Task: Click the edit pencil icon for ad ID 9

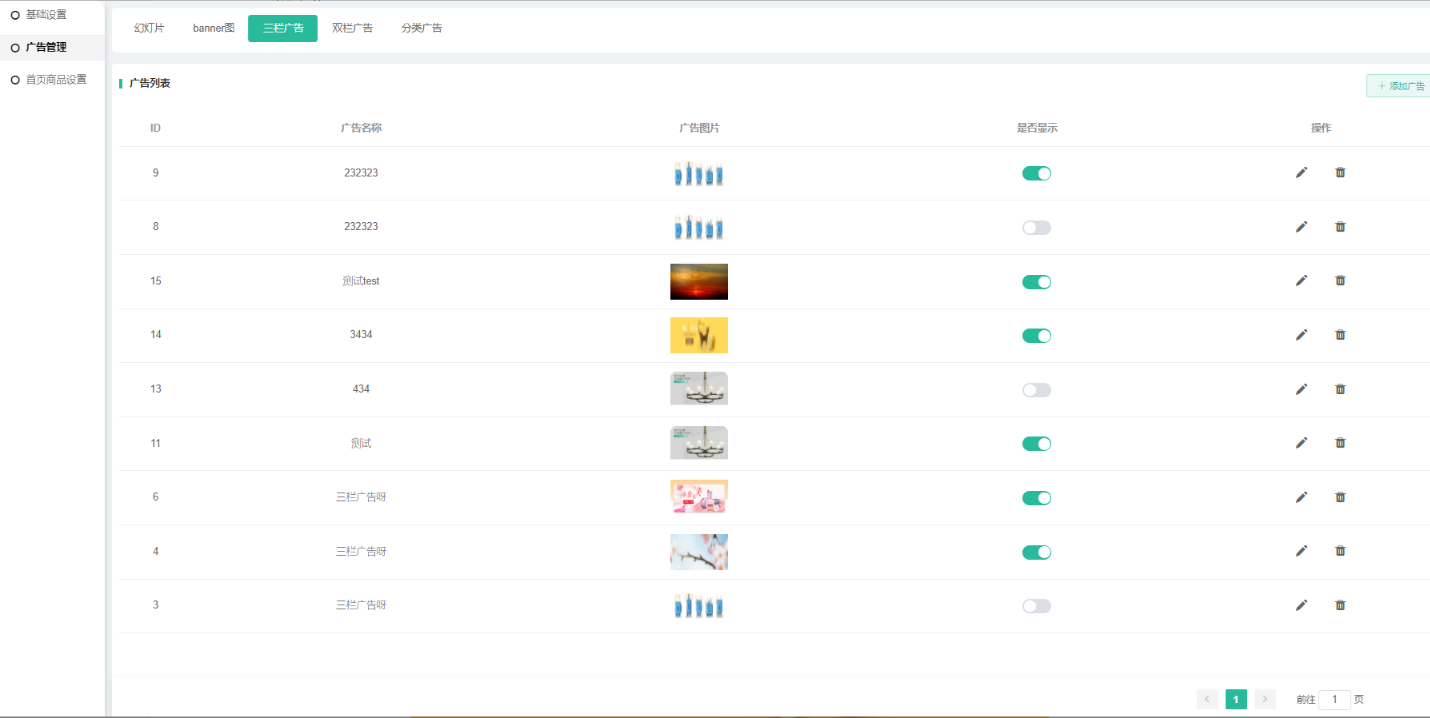Action: [x=1301, y=173]
